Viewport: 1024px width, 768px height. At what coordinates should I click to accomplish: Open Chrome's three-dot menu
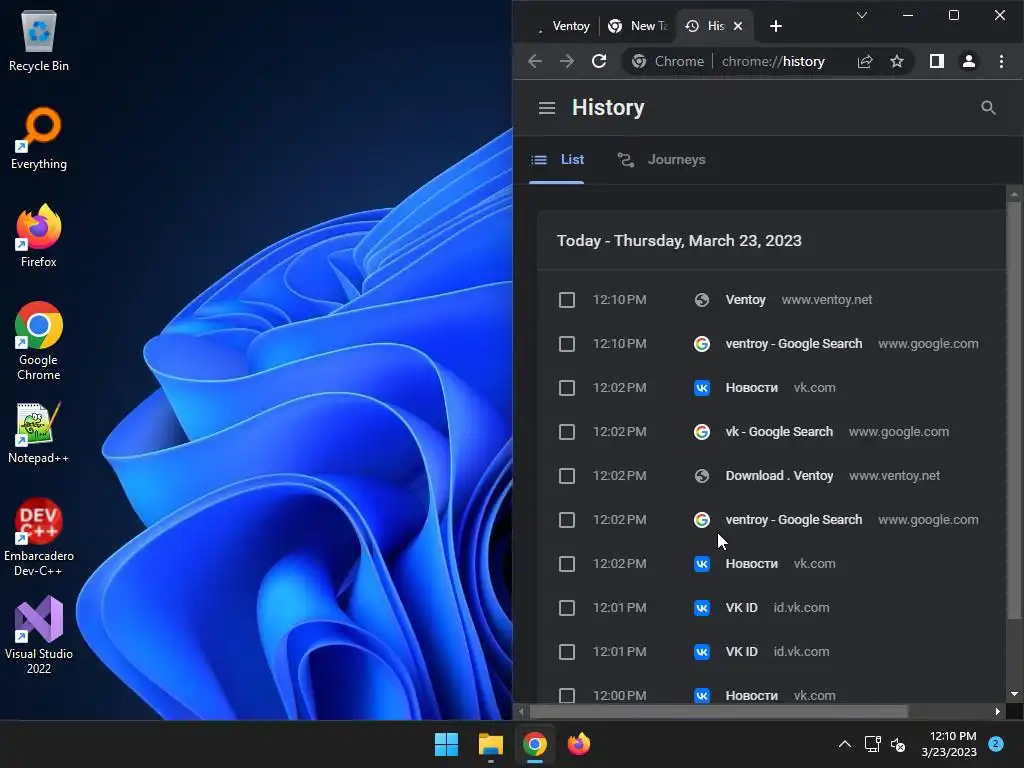[x=1001, y=61]
